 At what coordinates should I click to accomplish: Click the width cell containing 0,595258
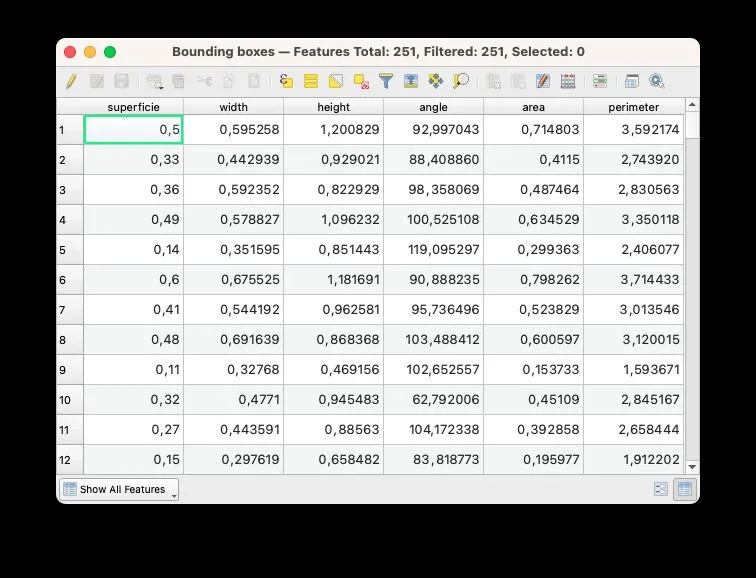(233, 129)
